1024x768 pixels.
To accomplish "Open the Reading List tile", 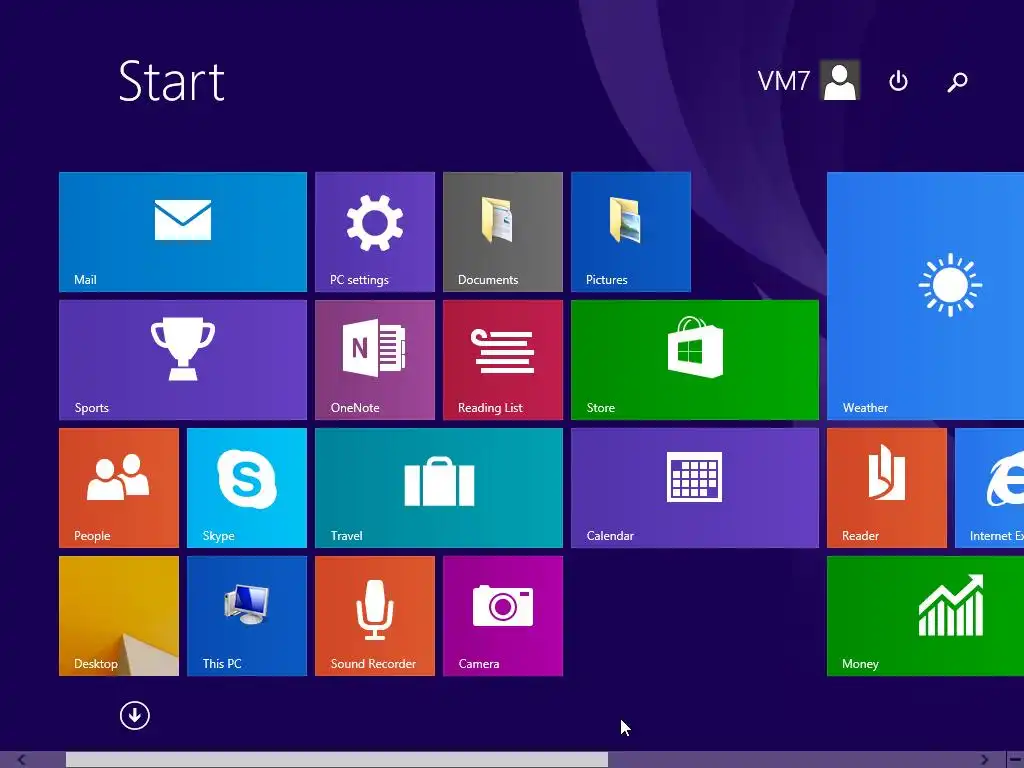I will [x=503, y=360].
